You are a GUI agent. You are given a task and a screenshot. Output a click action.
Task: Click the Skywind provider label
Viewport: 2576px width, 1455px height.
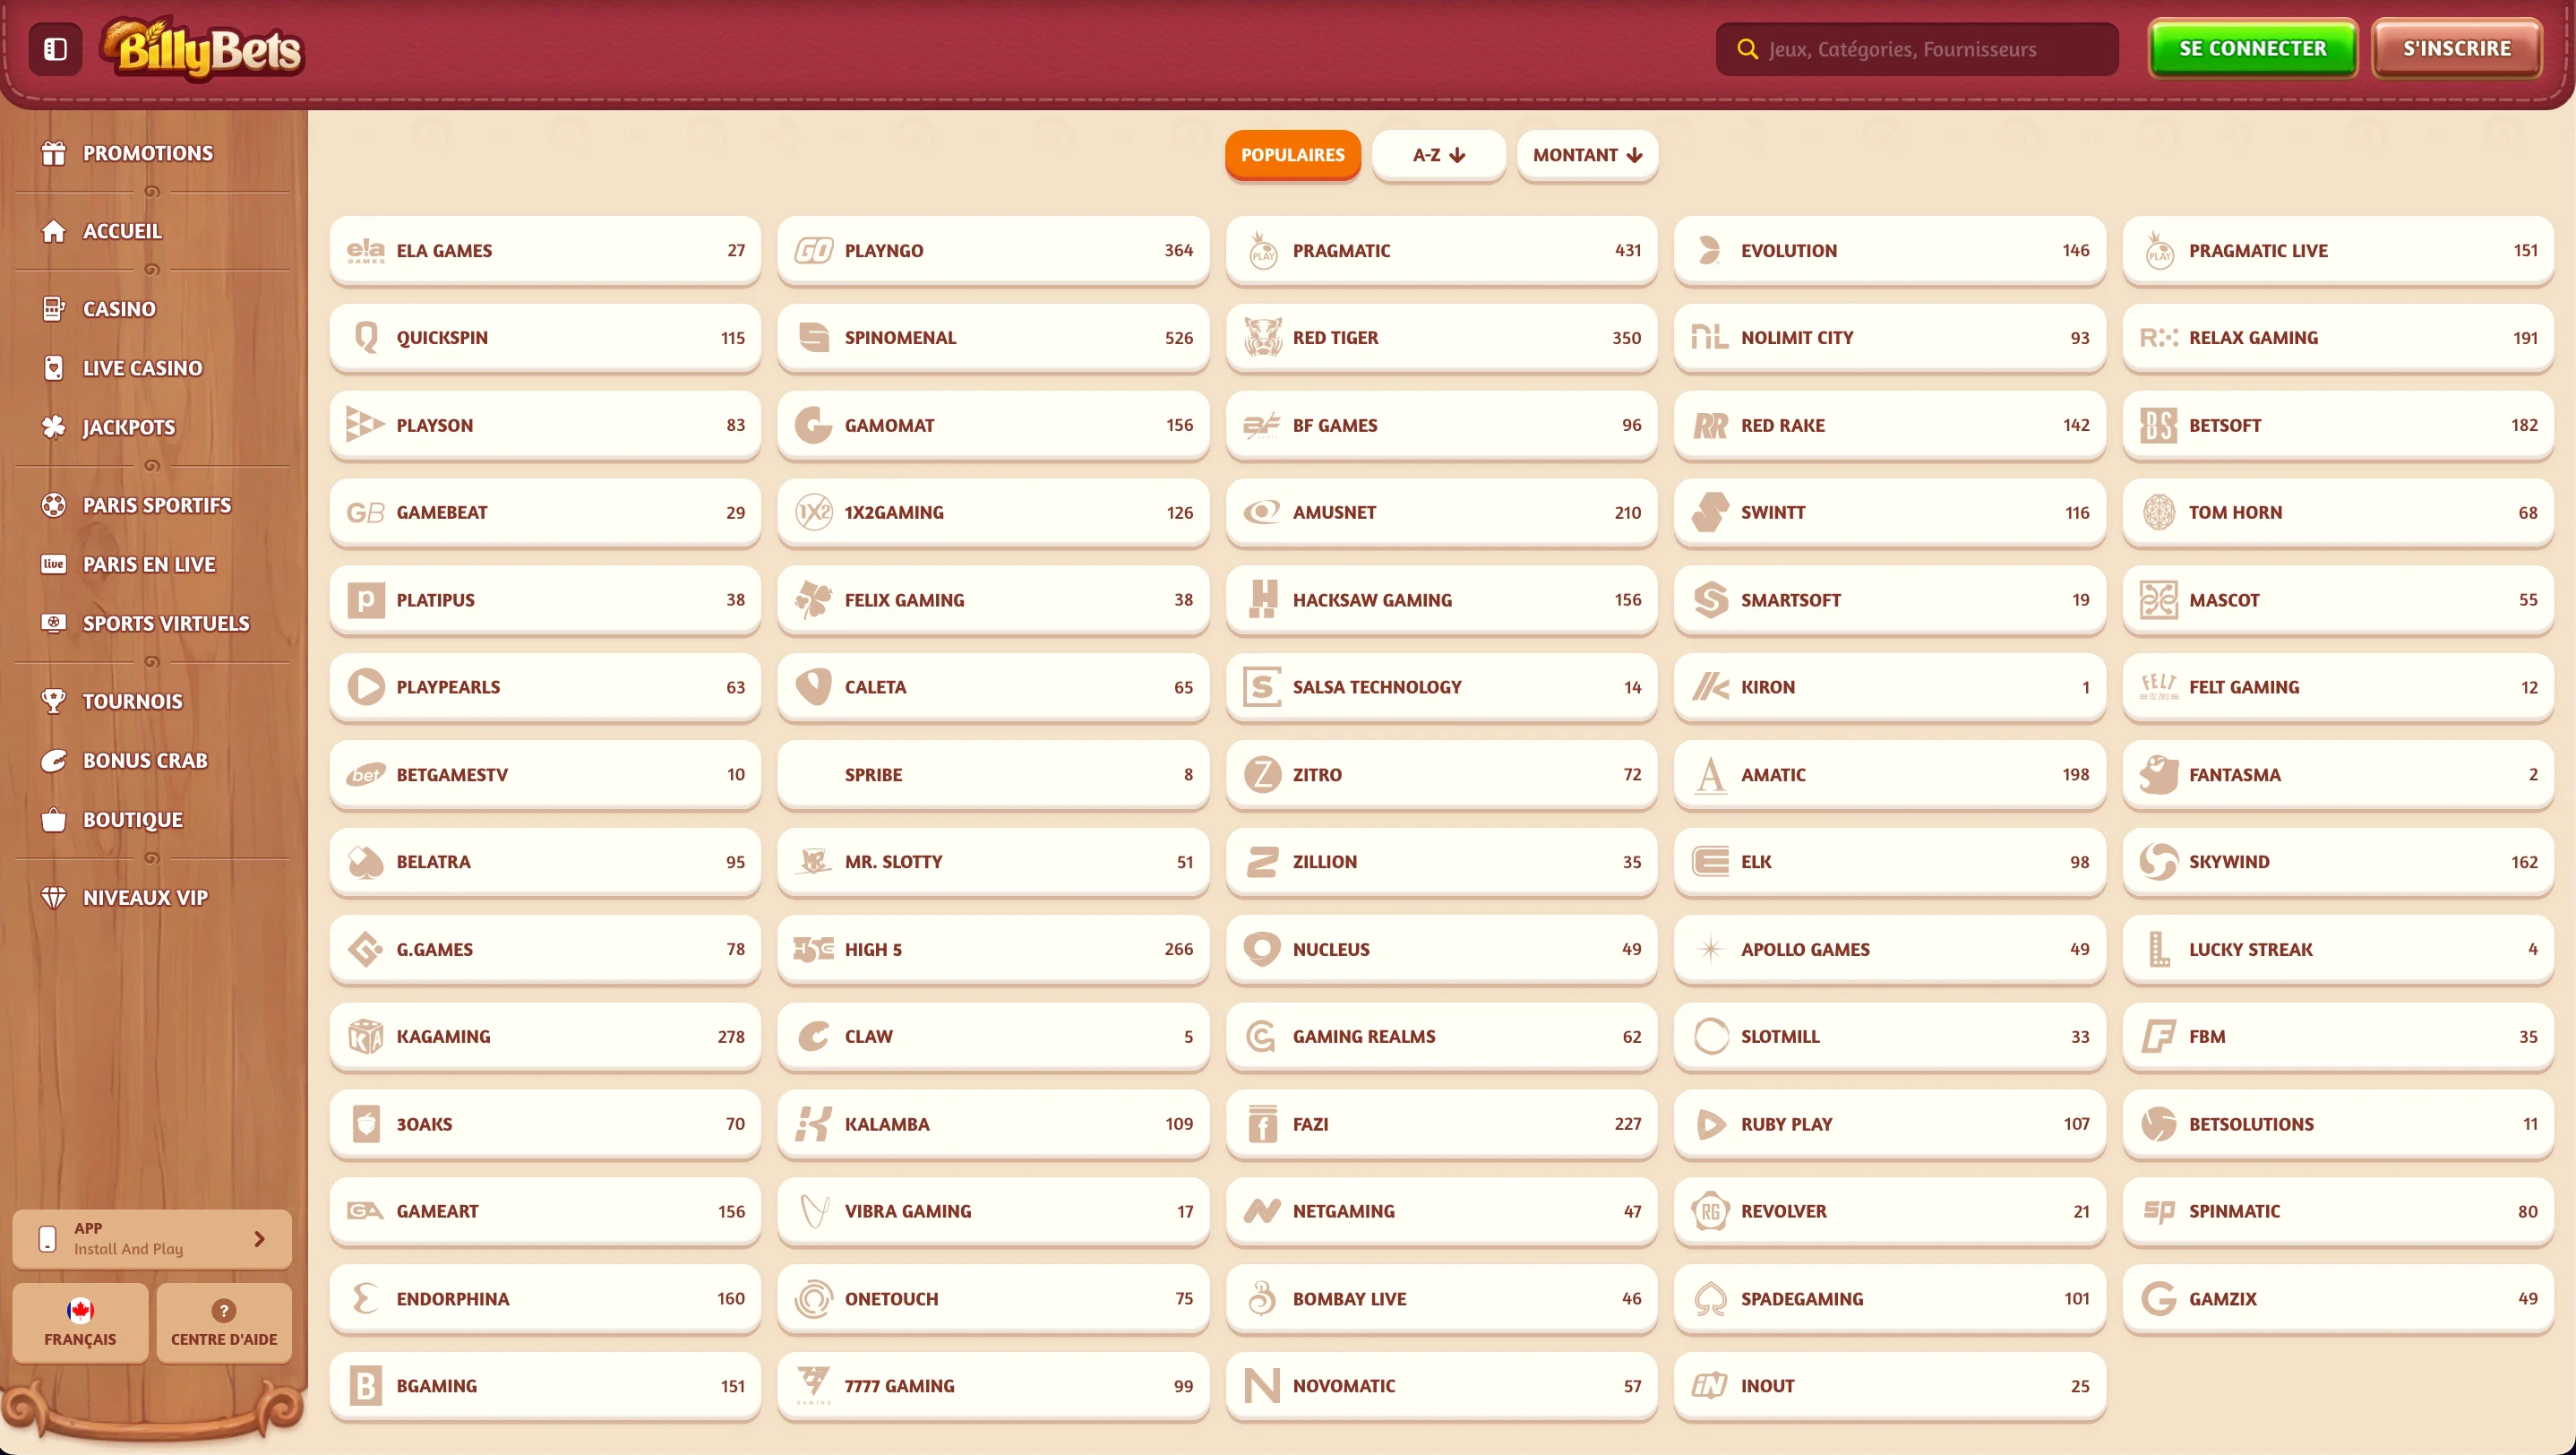pos(2229,861)
